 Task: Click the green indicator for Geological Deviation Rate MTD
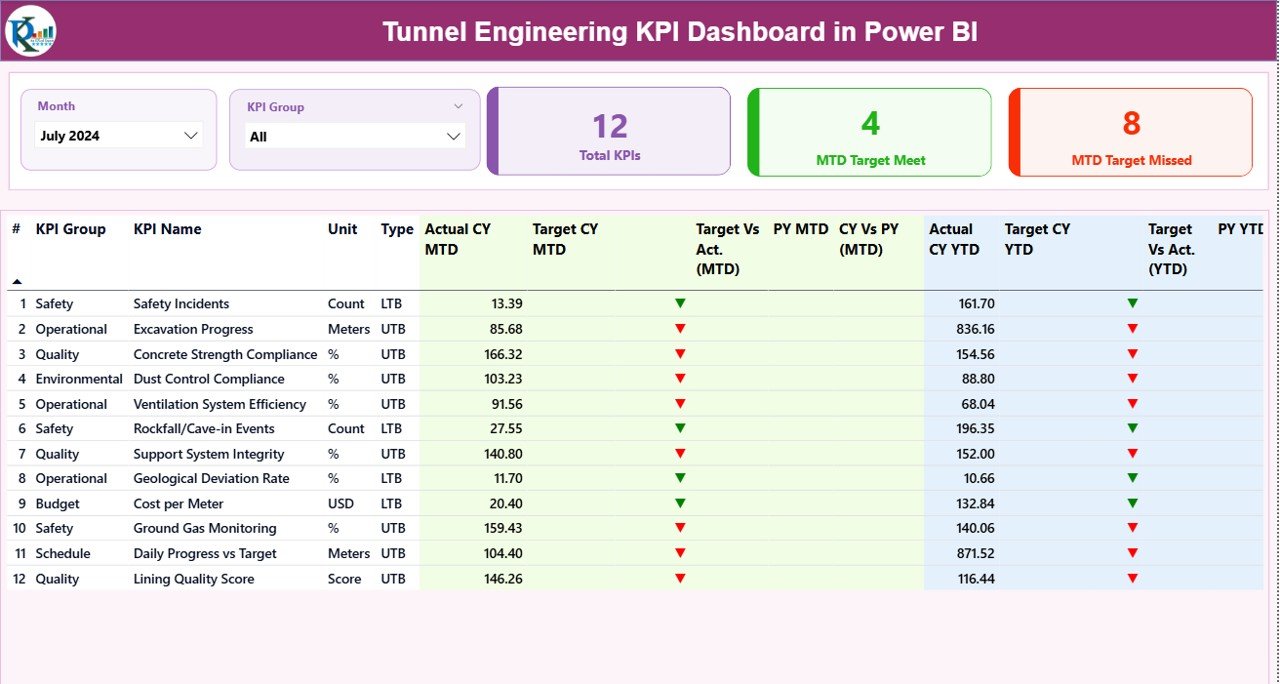click(x=682, y=478)
